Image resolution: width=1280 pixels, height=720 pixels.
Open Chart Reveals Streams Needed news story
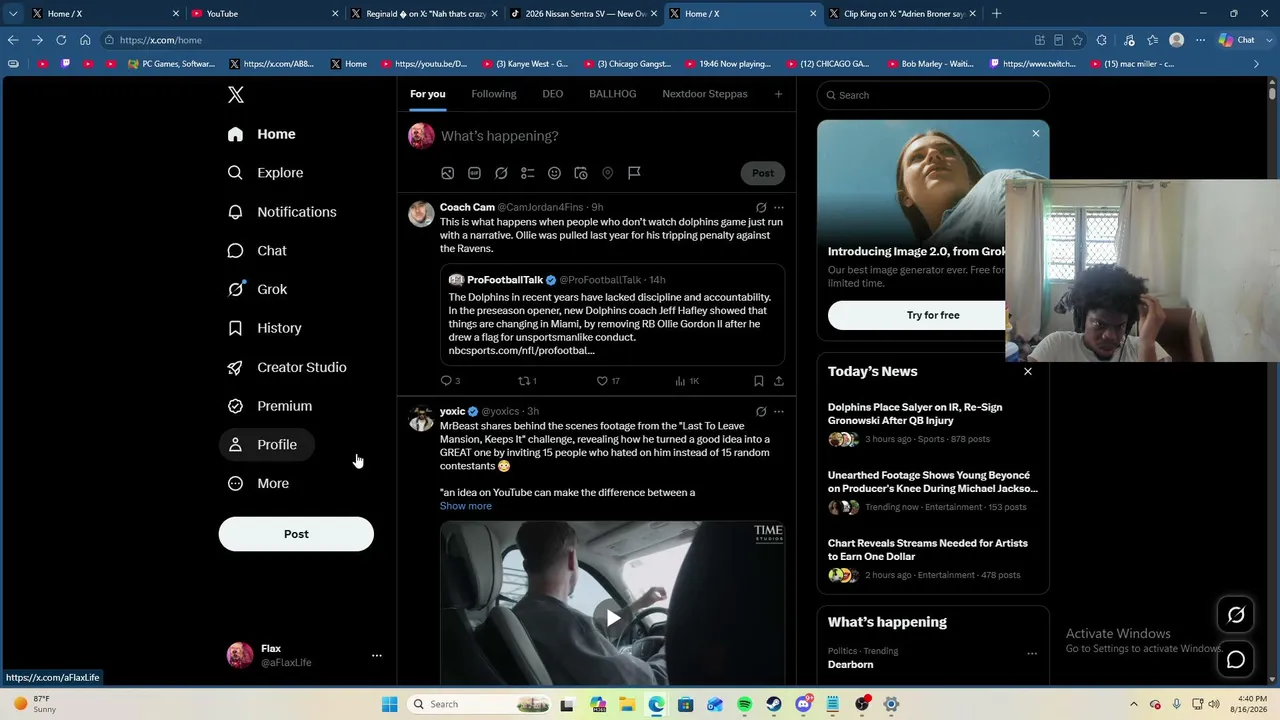click(933, 561)
